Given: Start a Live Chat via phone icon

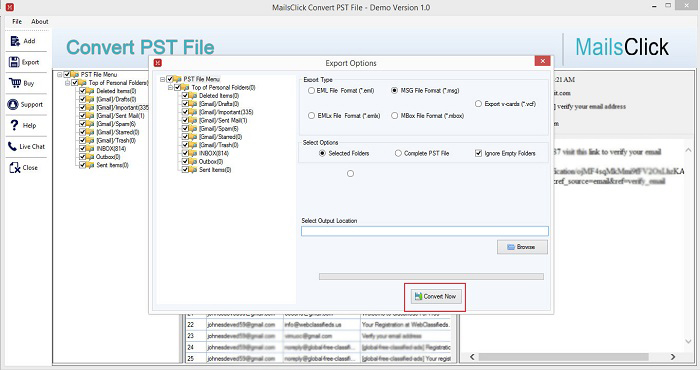Looking at the screenshot, I should click(x=12, y=146).
